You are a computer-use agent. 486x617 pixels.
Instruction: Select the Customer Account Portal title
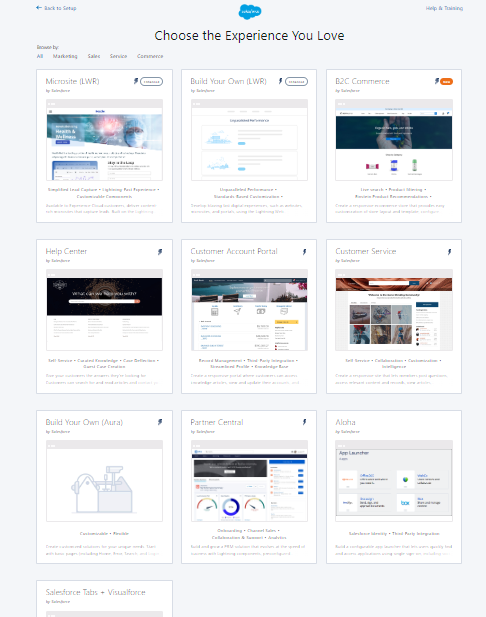coord(234,251)
